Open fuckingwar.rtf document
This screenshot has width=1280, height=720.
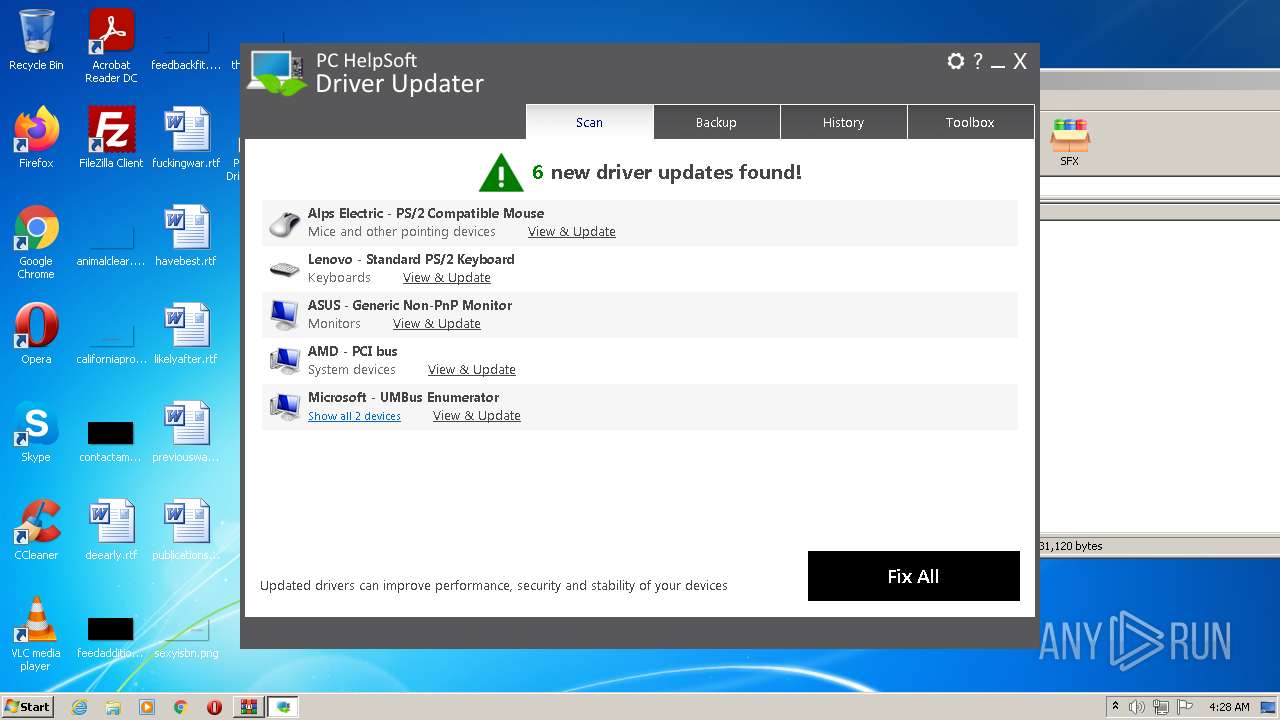click(x=186, y=138)
